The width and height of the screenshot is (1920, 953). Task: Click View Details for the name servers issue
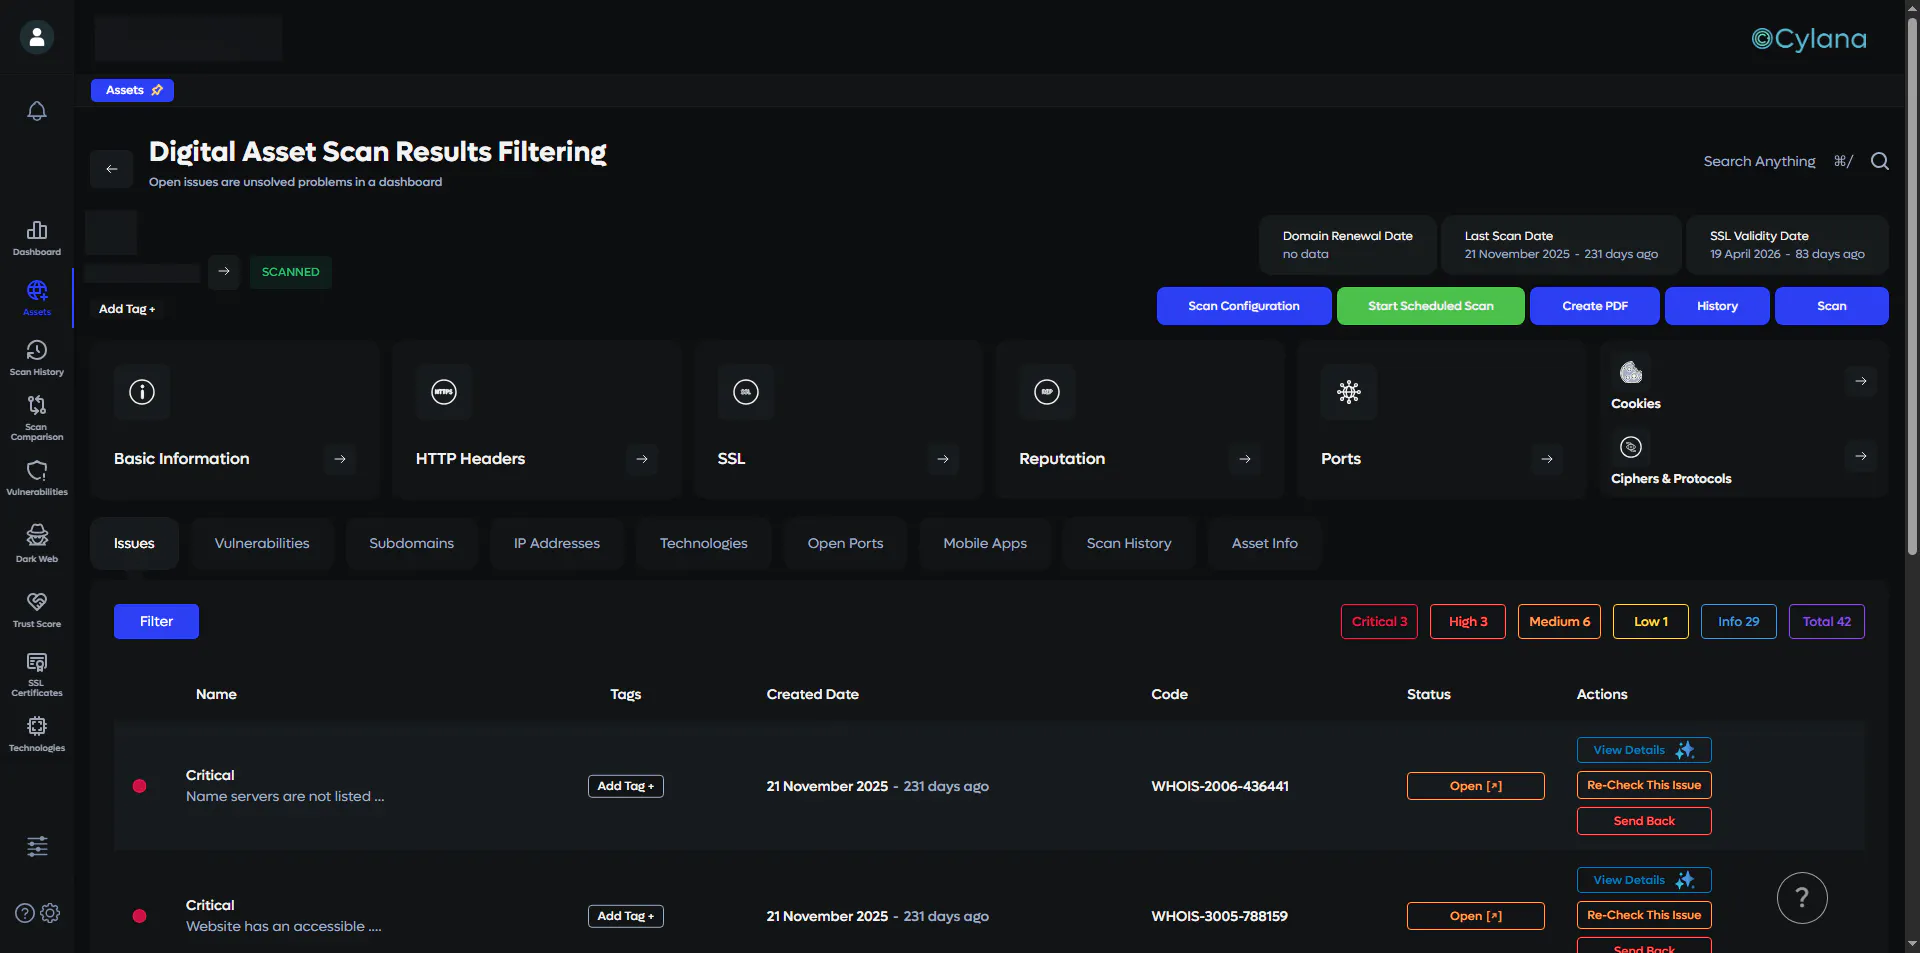(1644, 750)
